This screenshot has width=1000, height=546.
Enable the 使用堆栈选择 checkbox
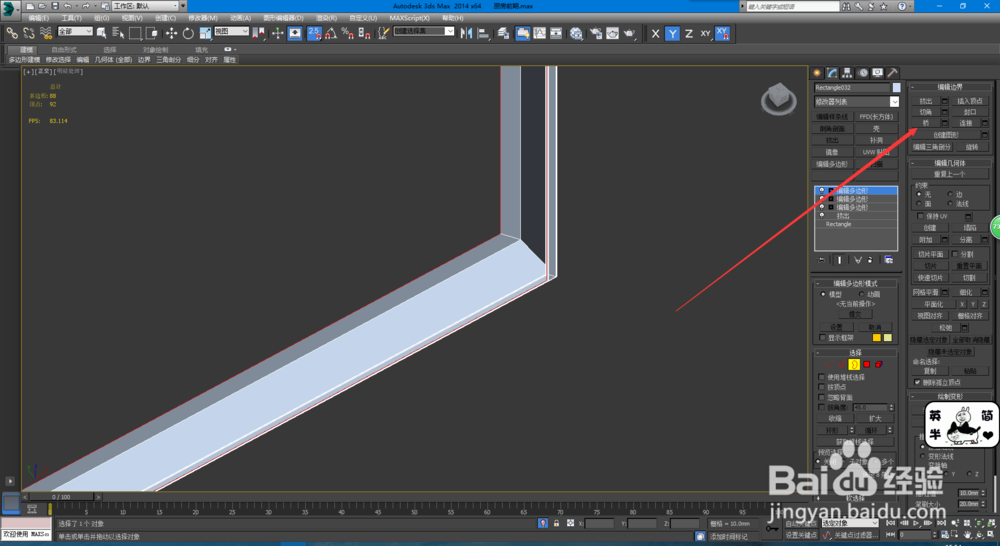[822, 377]
